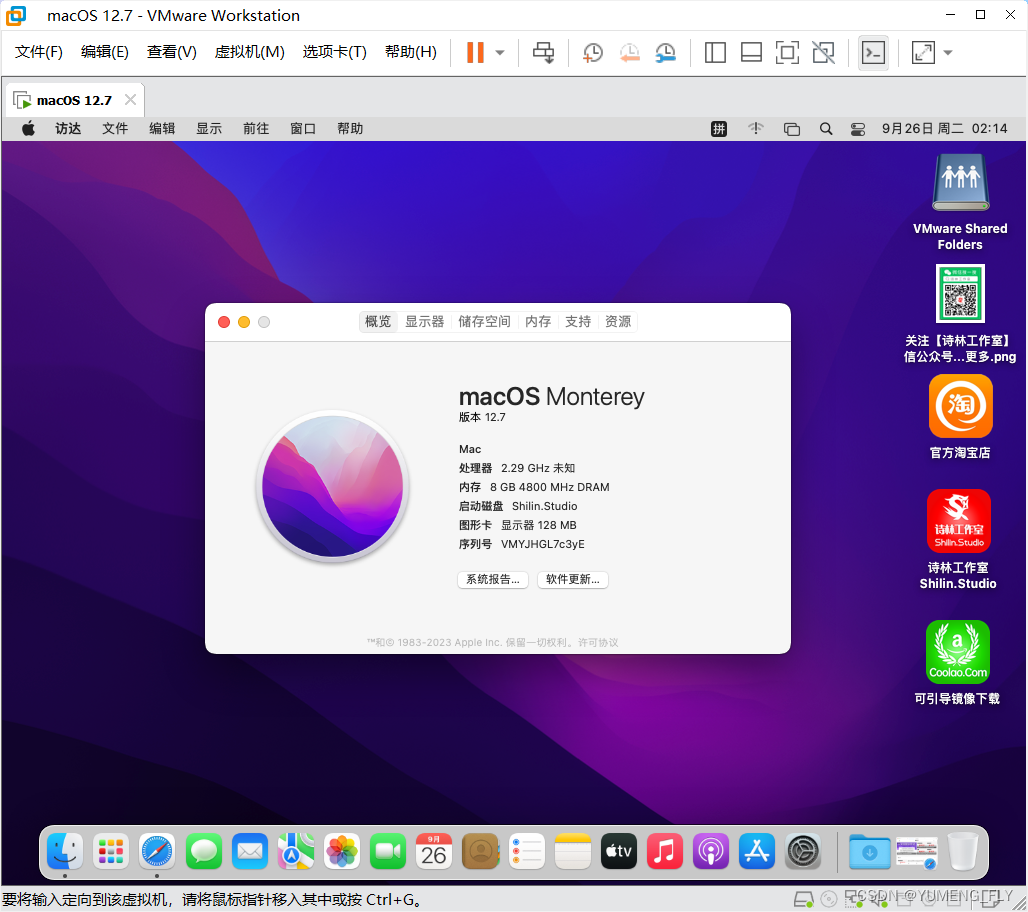This screenshot has width=1028, height=912.
Task: Take a snapshot of the VM
Action: click(x=593, y=52)
